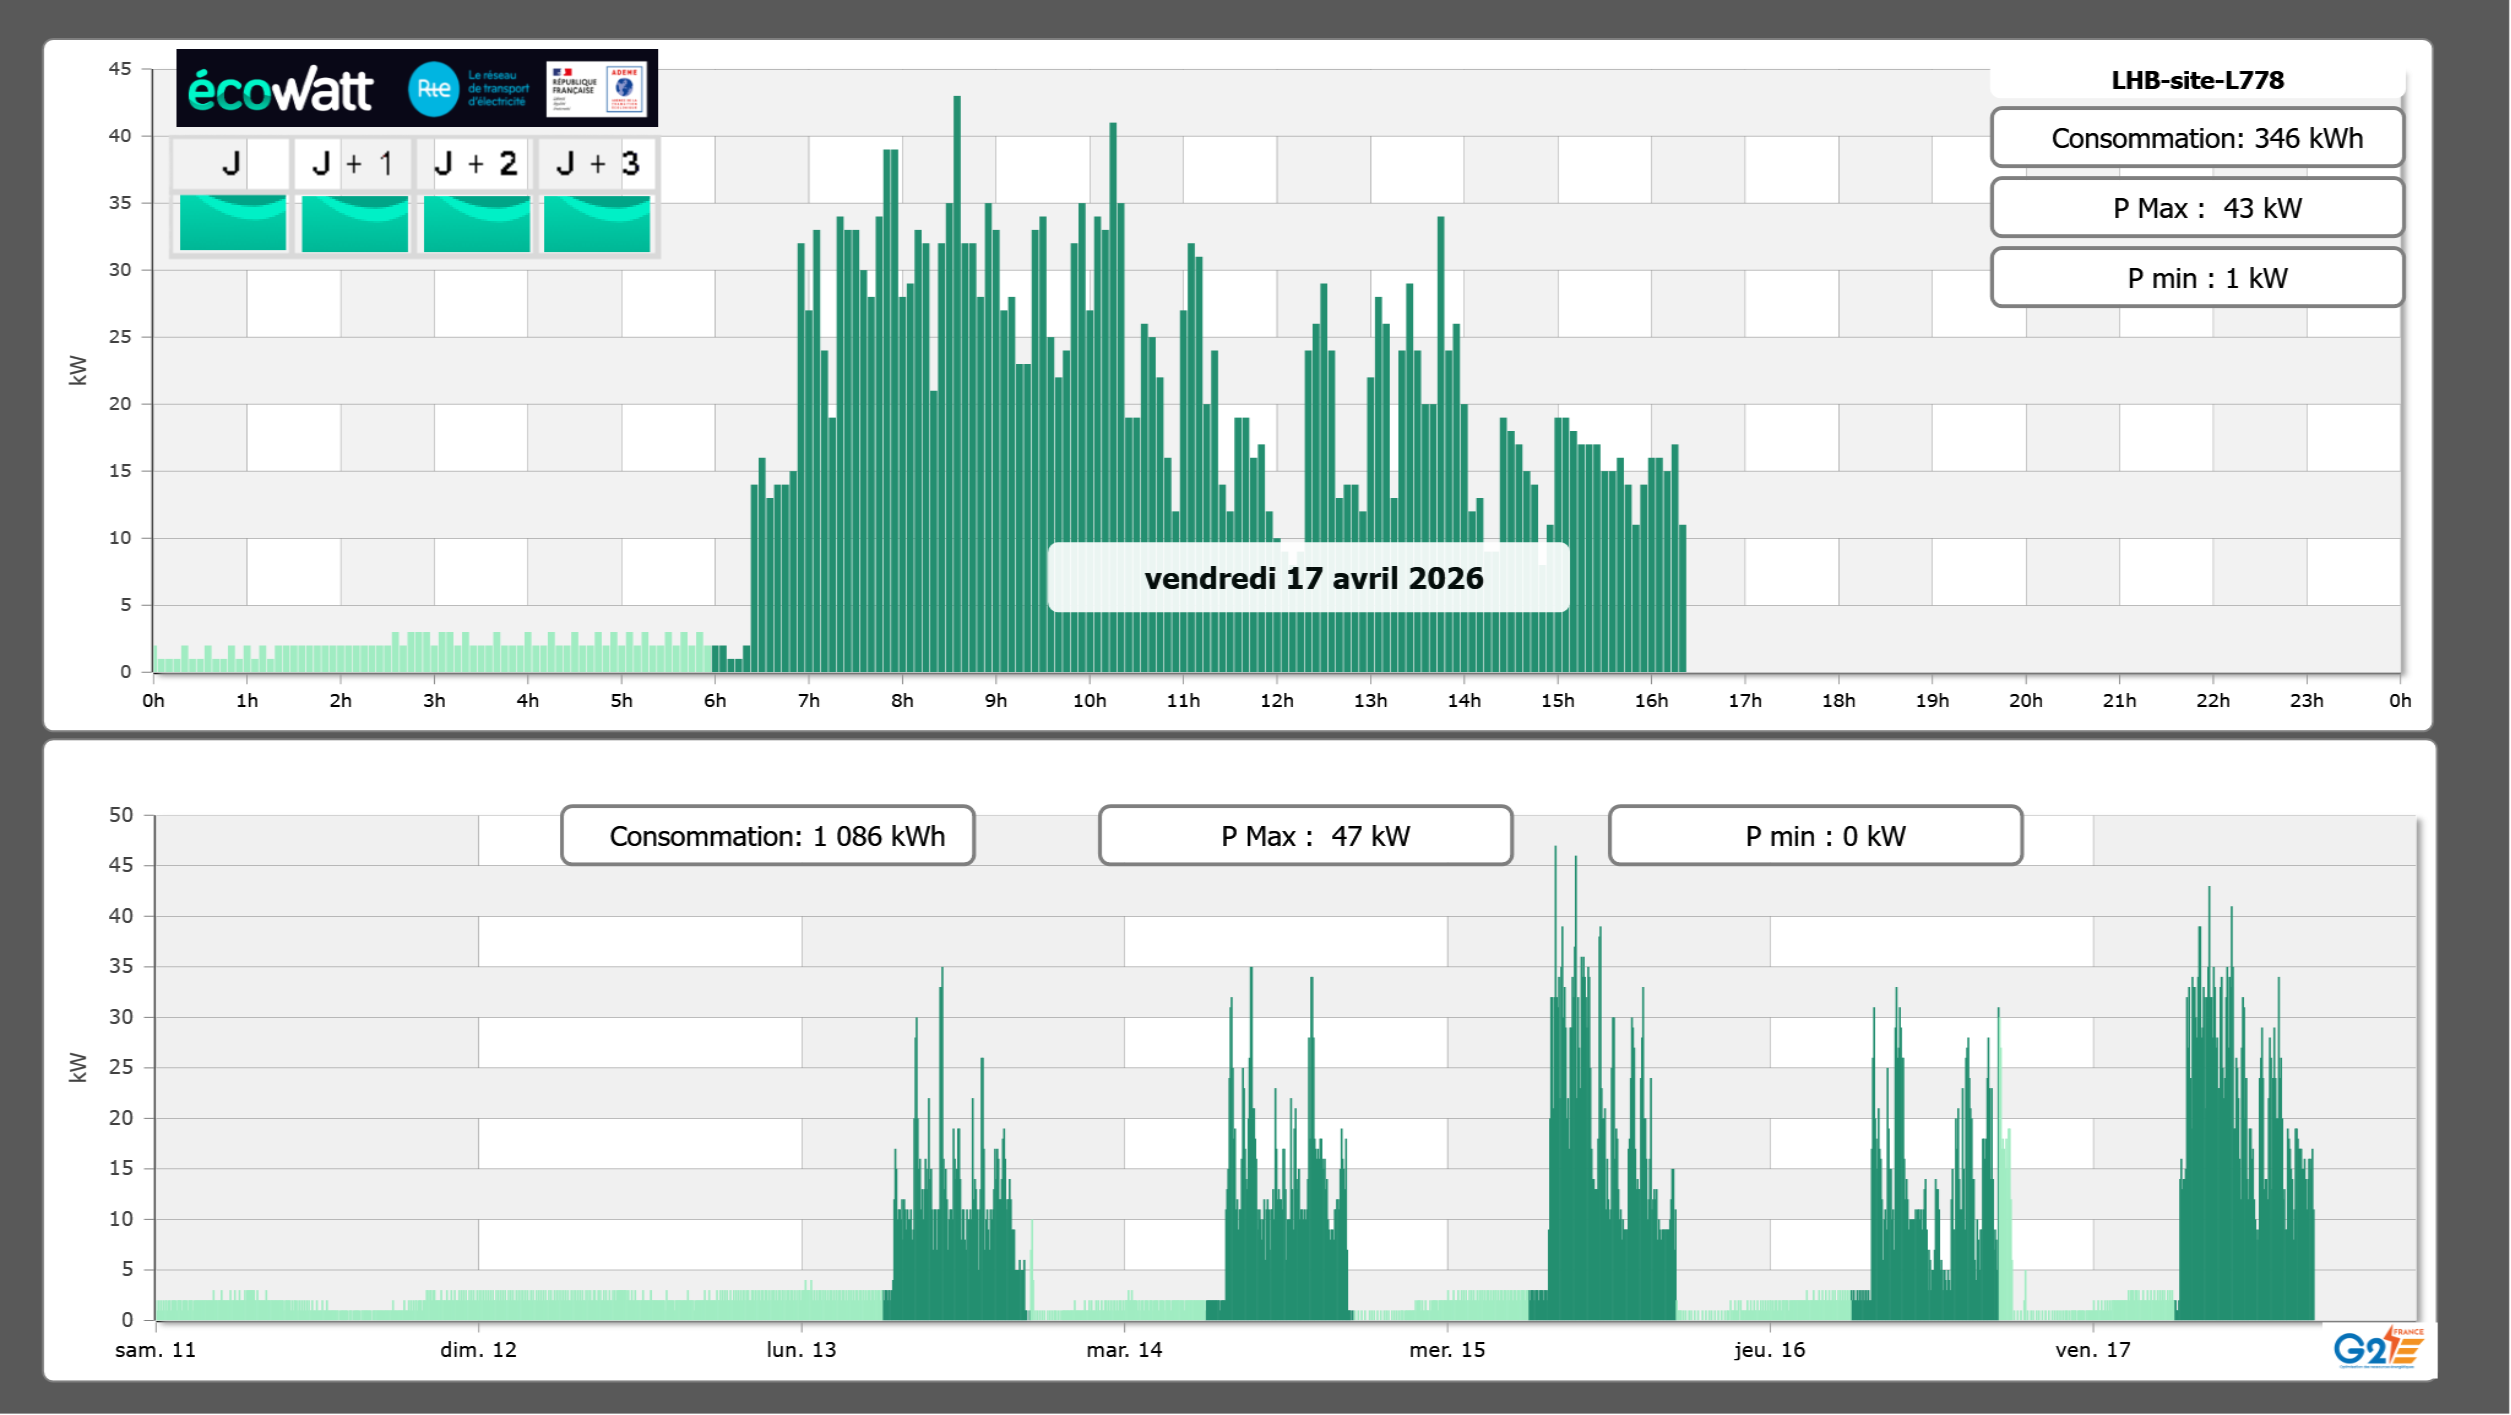The width and height of the screenshot is (2511, 1415).
Task: Click the green J+1 signal icon
Action: coord(355,223)
